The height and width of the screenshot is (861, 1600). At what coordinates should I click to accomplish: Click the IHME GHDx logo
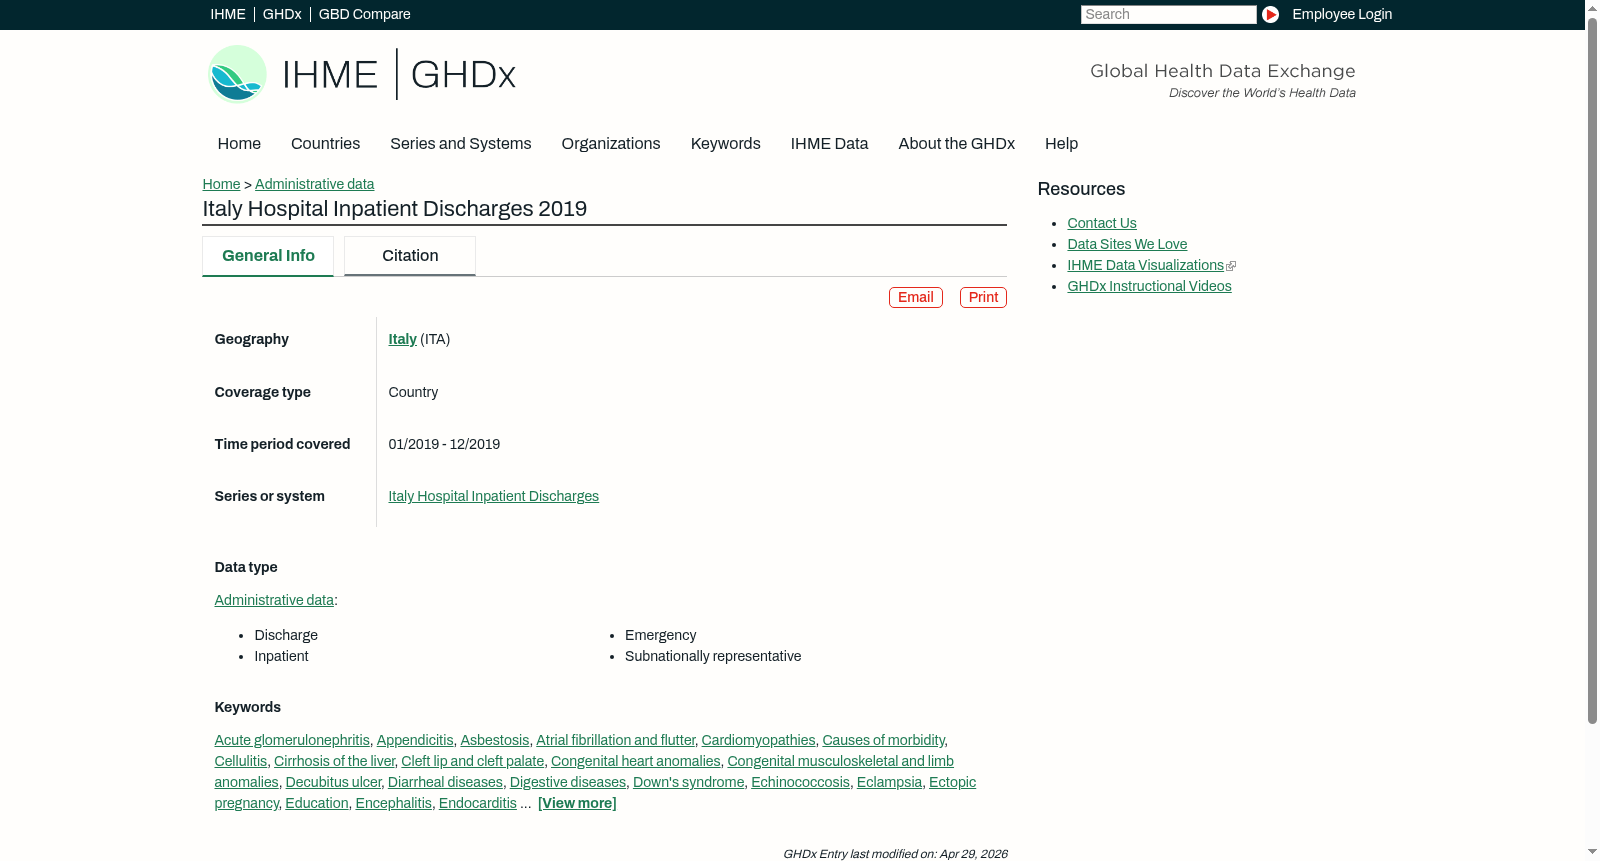click(362, 74)
